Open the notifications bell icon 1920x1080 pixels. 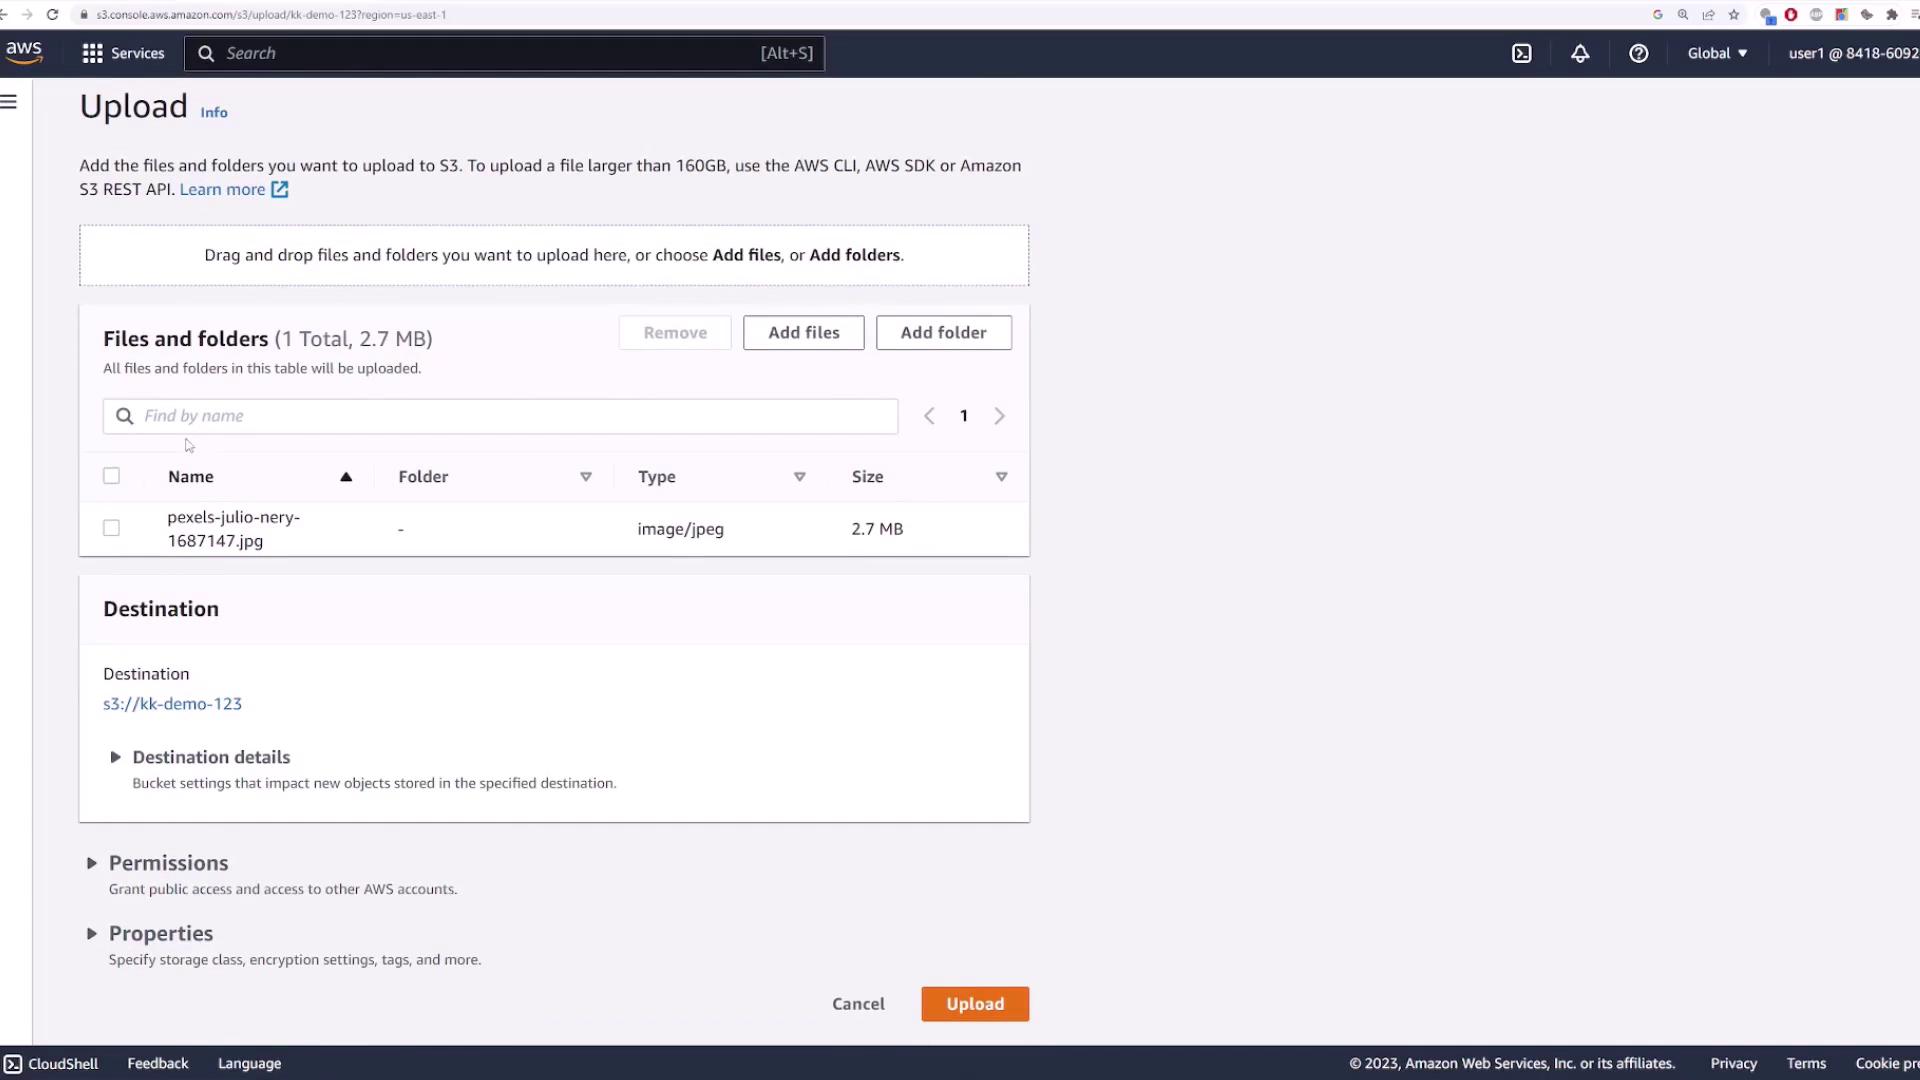tap(1580, 54)
